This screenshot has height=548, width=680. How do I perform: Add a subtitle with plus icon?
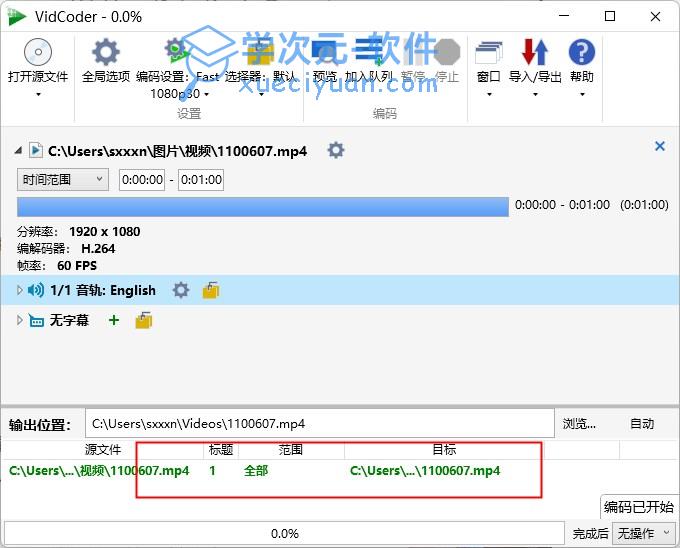point(114,320)
